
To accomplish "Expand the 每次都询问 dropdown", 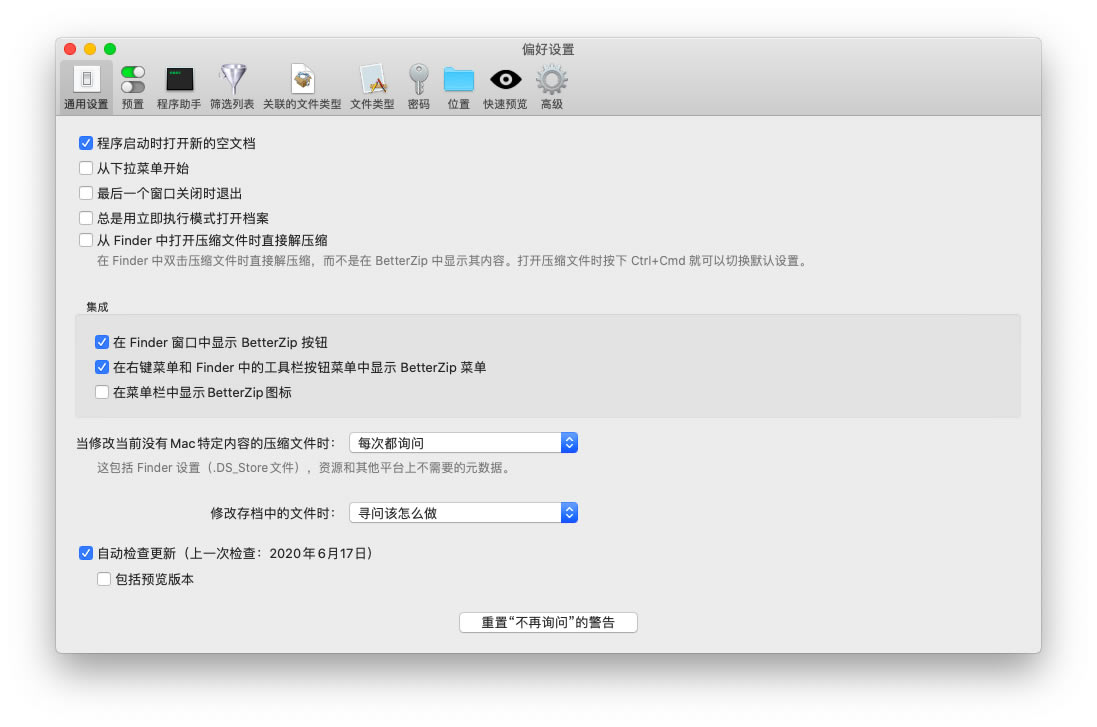I will point(463,443).
